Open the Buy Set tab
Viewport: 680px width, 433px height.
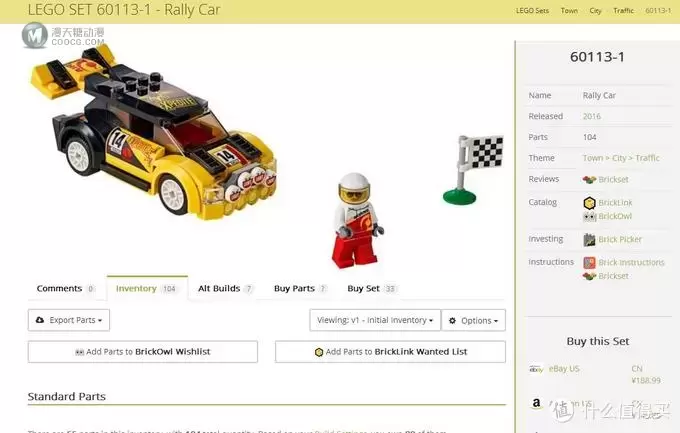[371, 289]
